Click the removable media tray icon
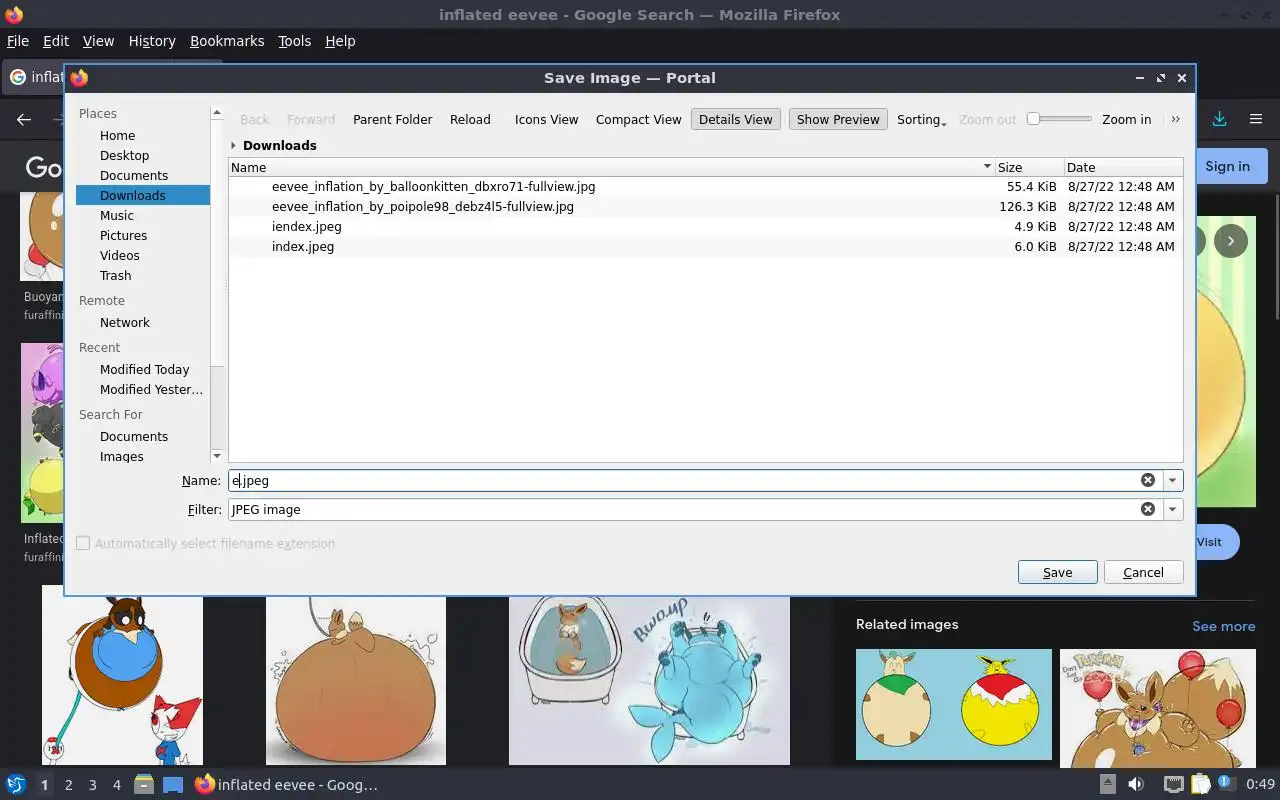Image resolution: width=1280 pixels, height=800 pixels. [x=1108, y=785]
